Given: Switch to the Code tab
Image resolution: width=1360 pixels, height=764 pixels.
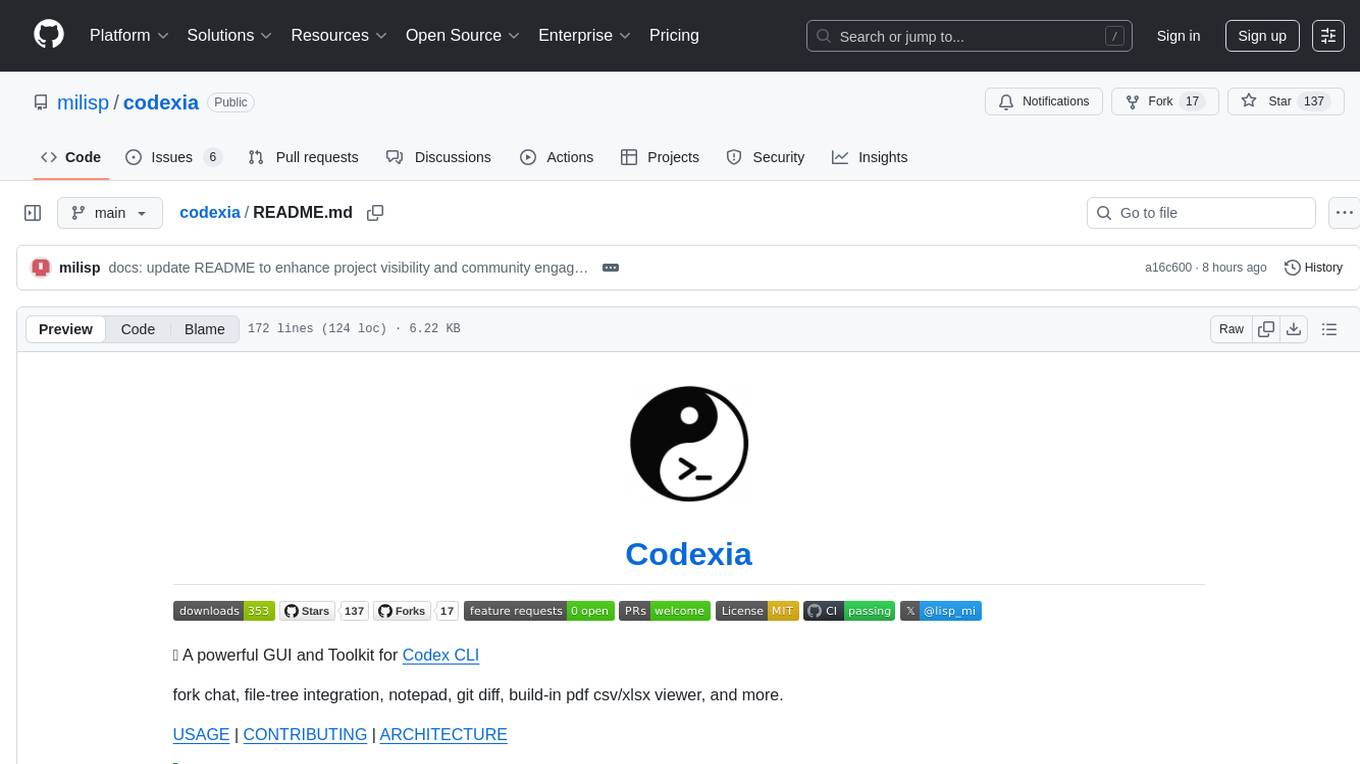Looking at the screenshot, I should pyautogui.click(x=71, y=157).
